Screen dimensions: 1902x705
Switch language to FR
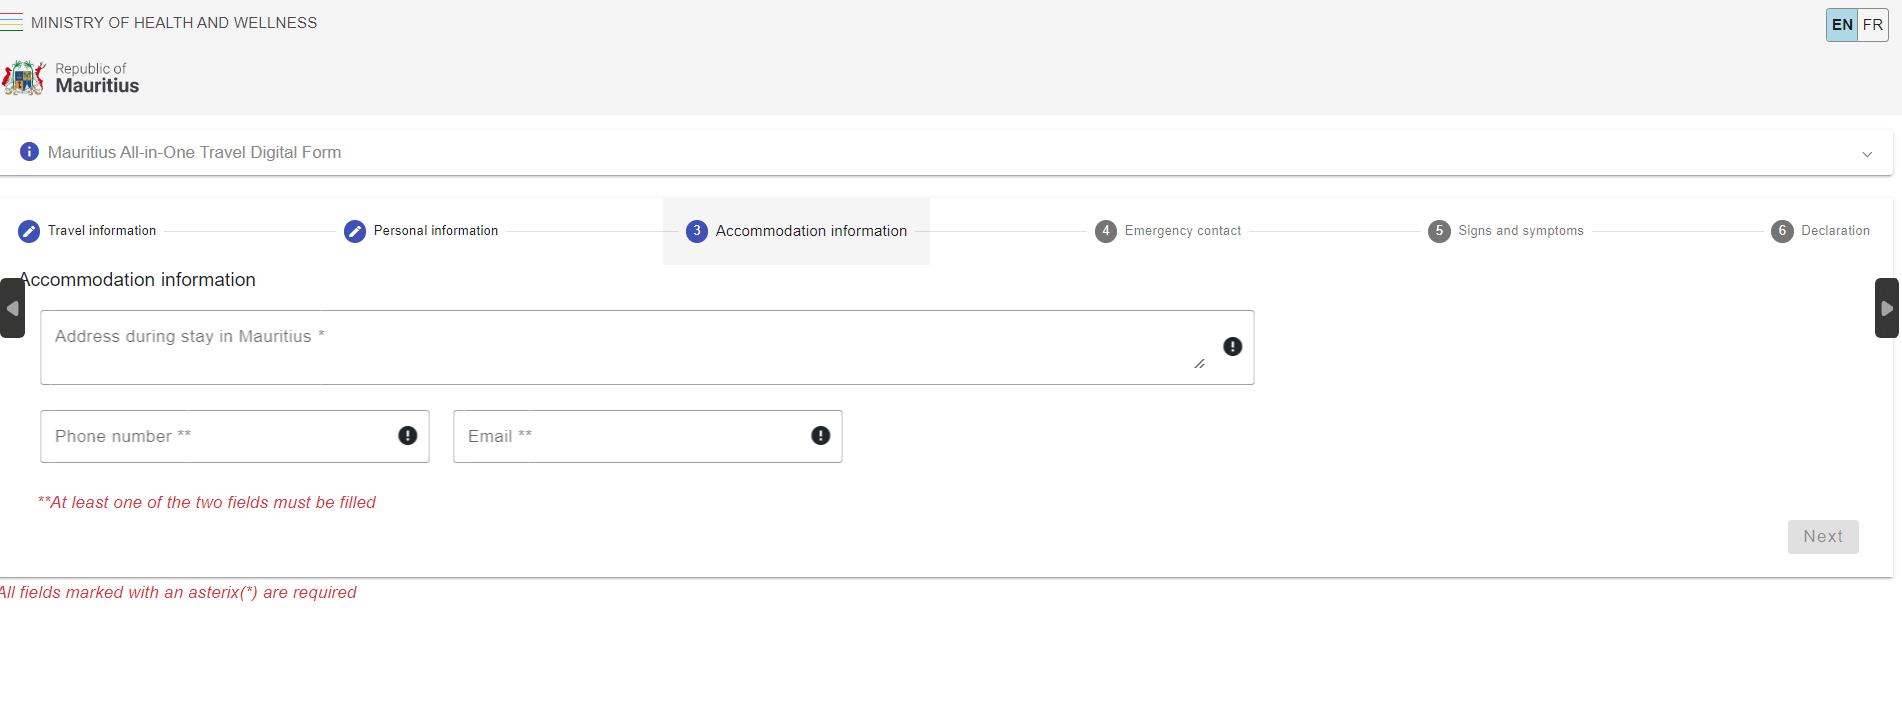pos(1873,25)
